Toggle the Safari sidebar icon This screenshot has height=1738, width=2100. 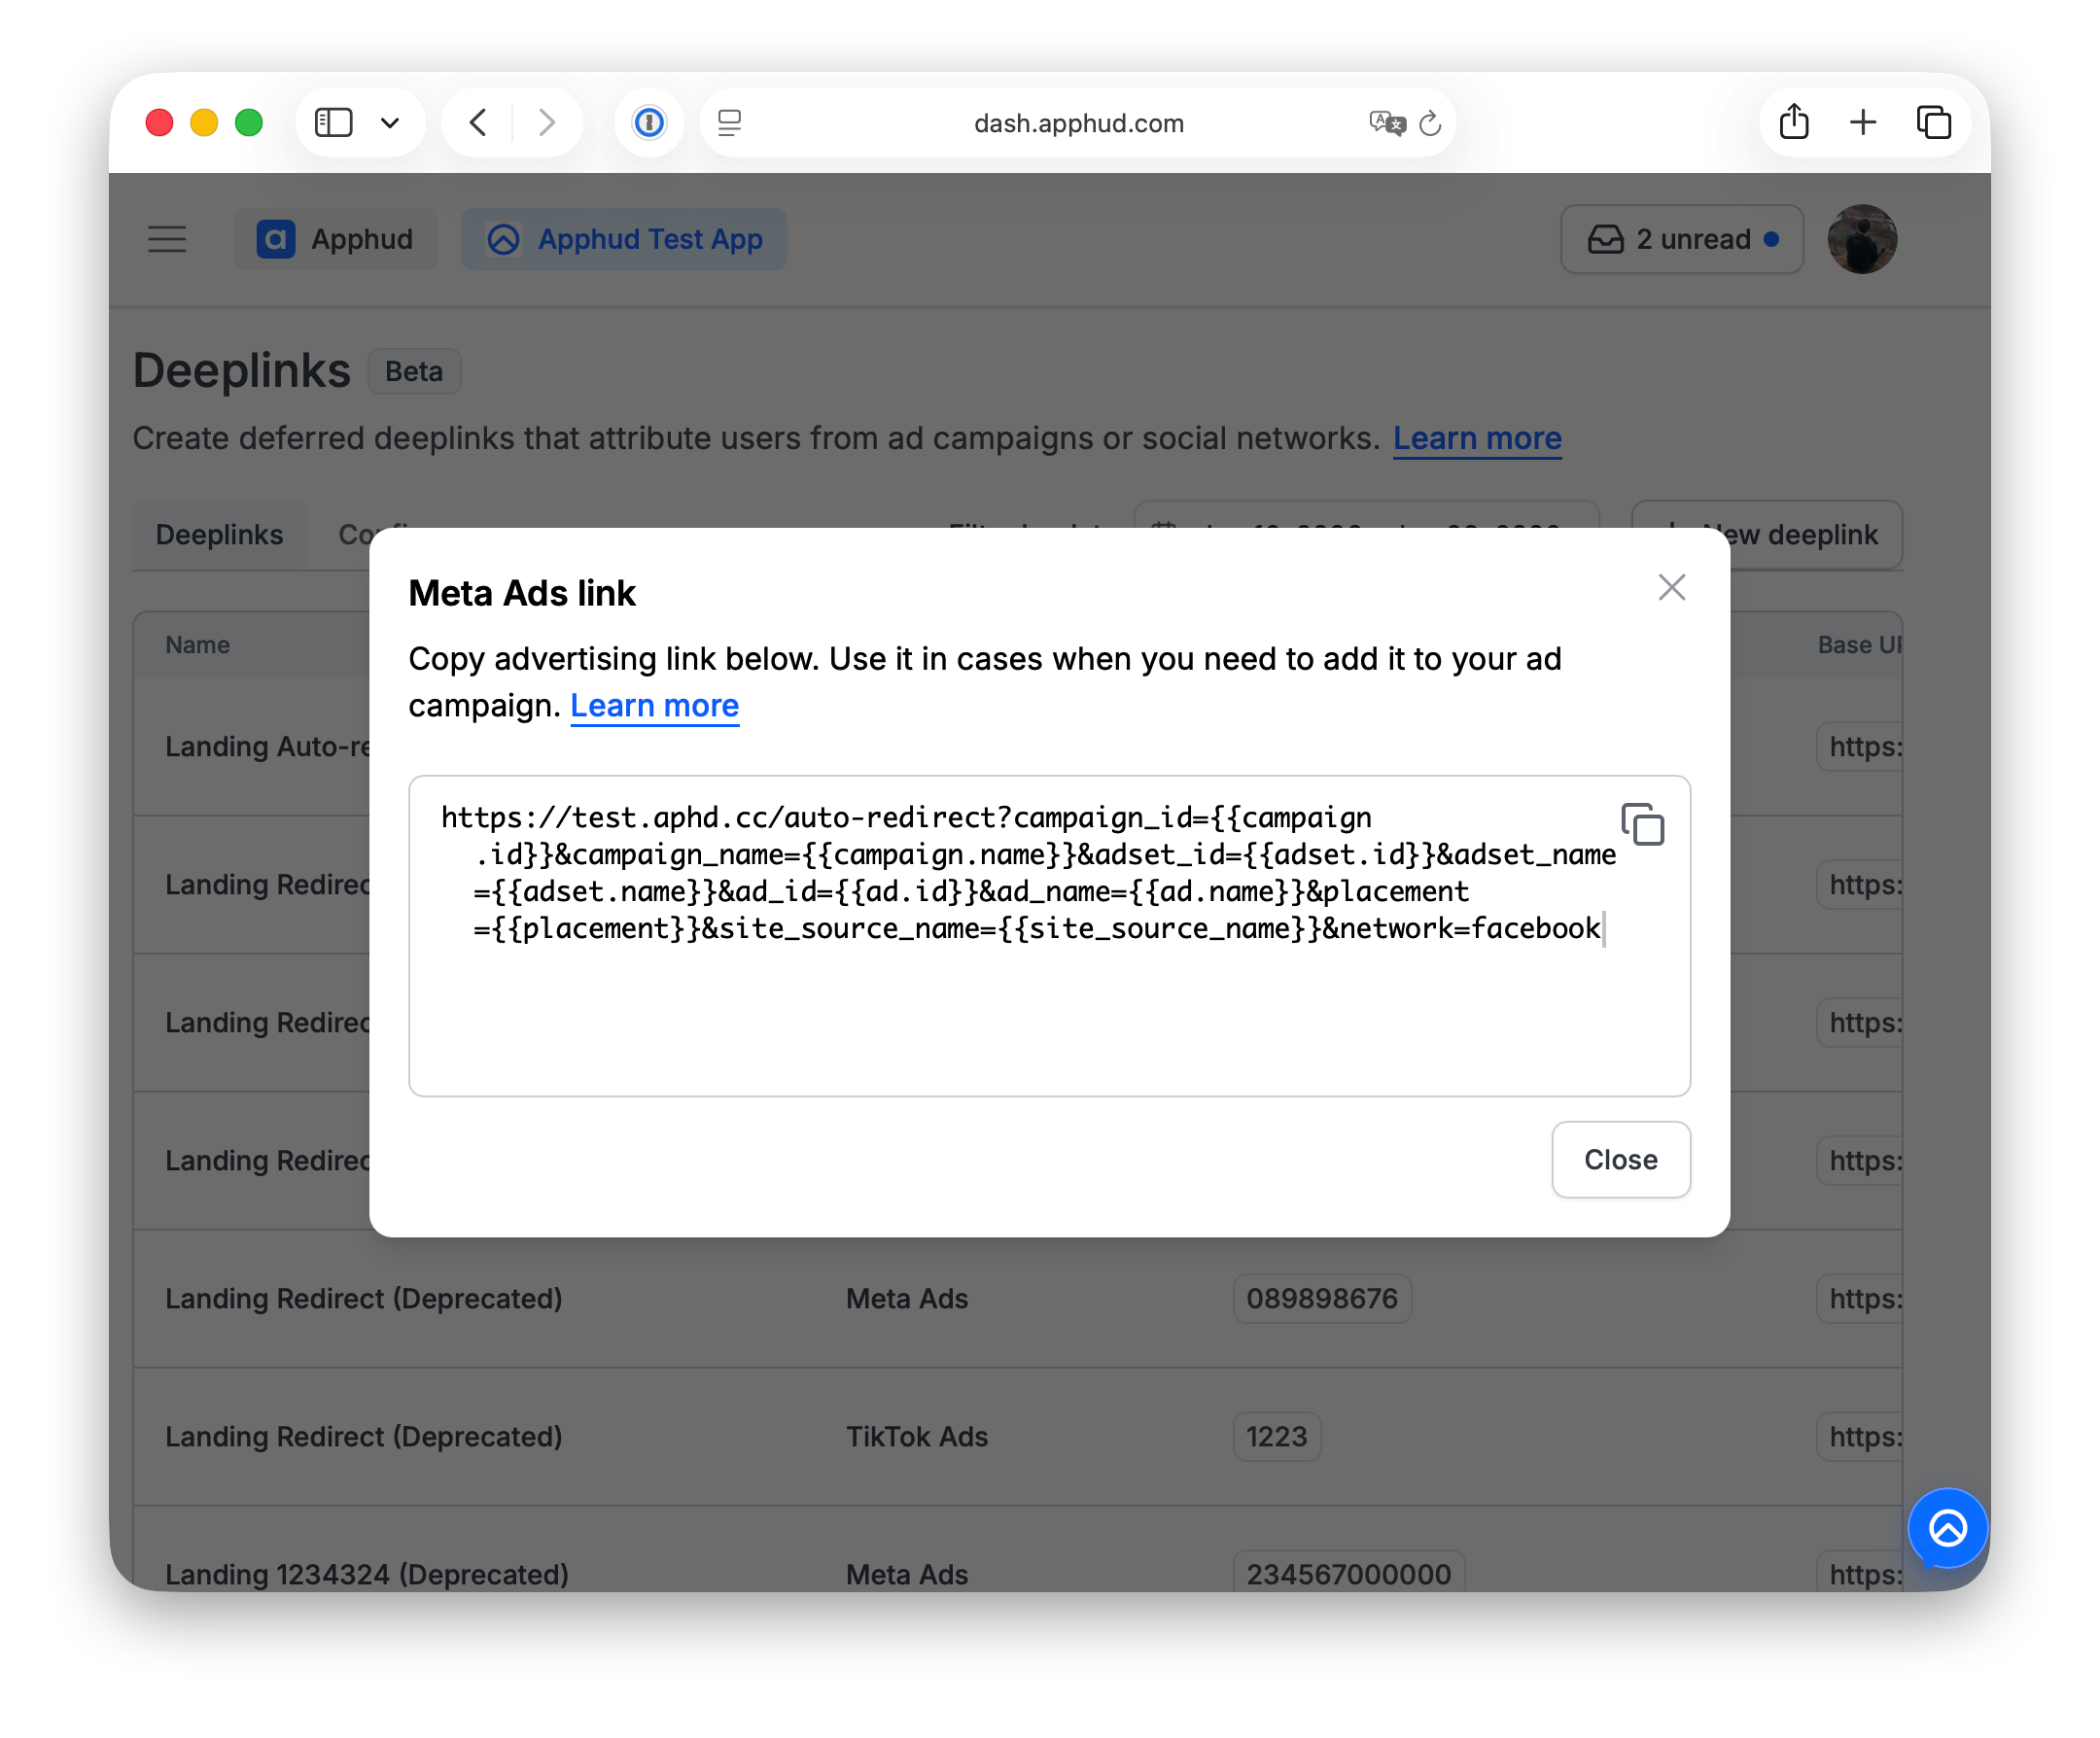(333, 123)
